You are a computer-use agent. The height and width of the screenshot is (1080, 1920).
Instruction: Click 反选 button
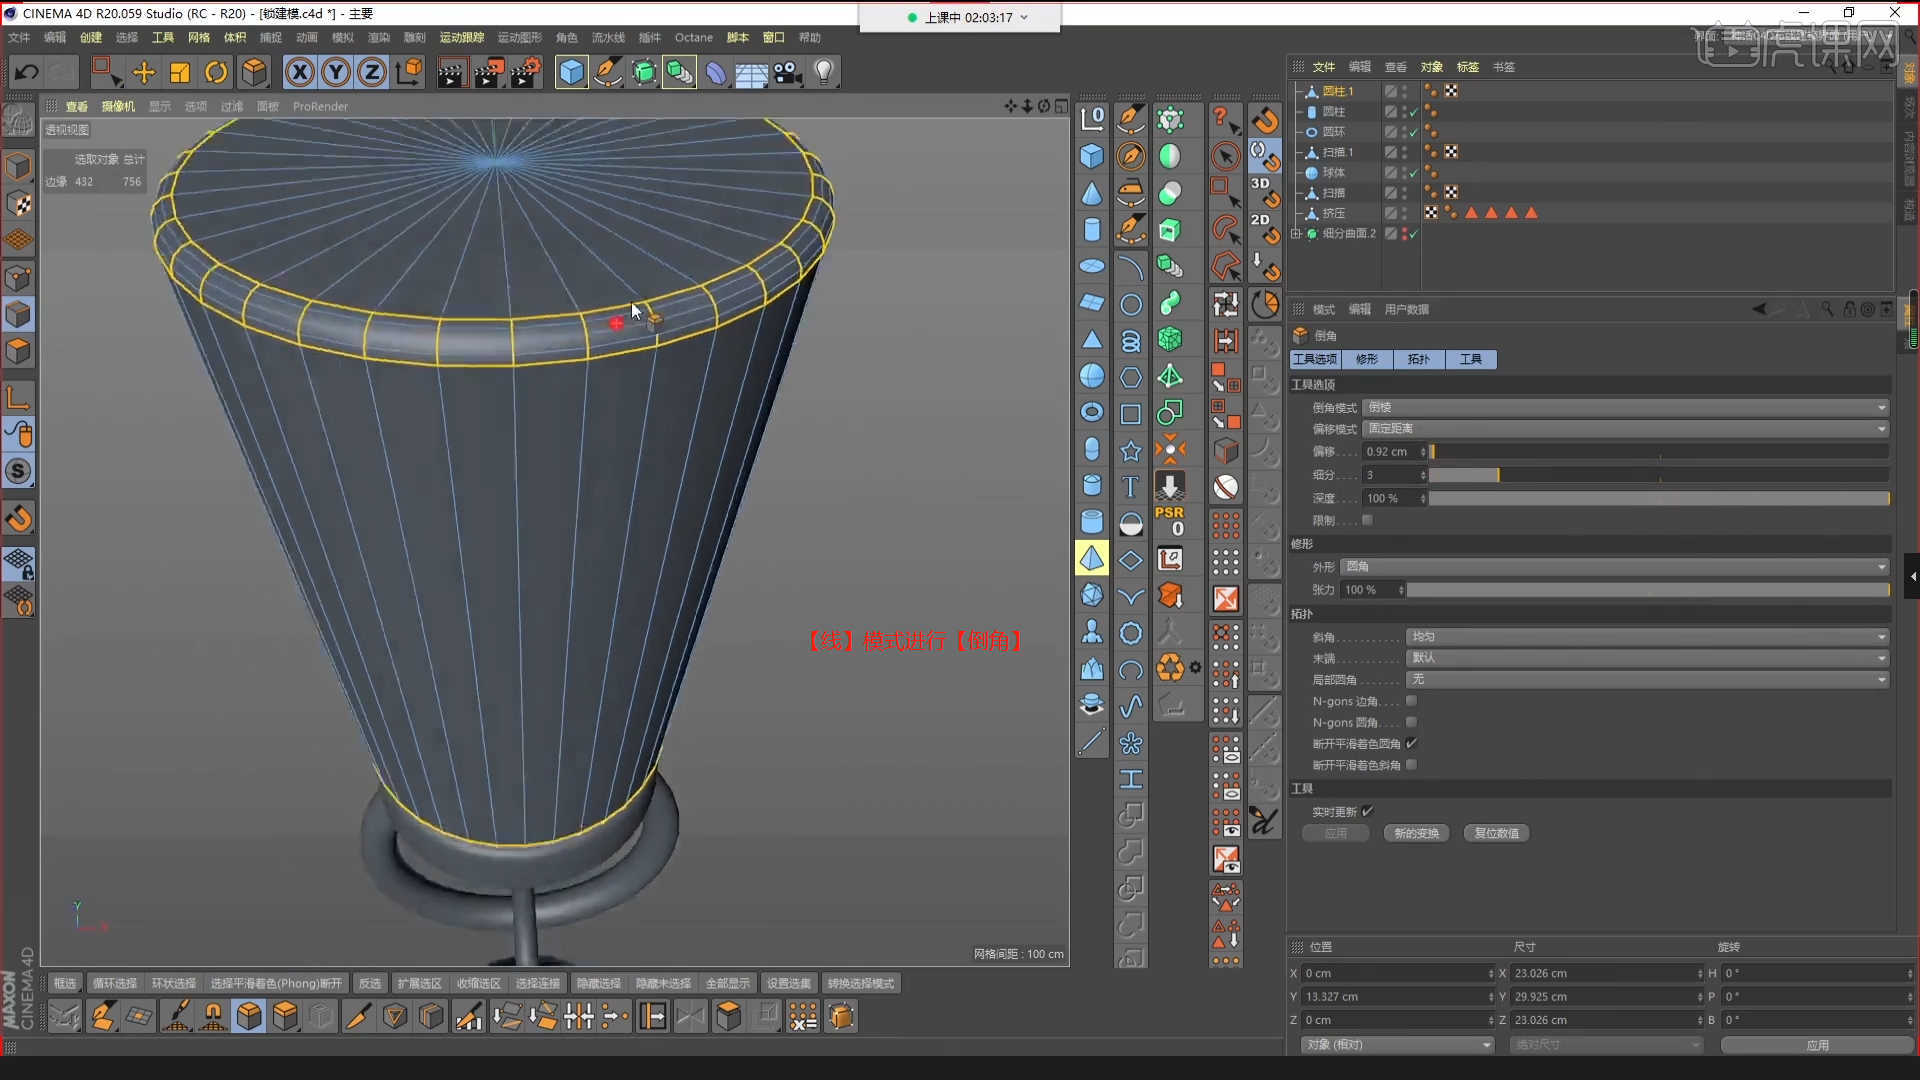click(369, 983)
